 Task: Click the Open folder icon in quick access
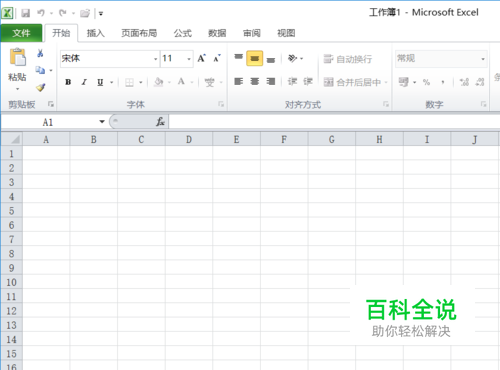(85, 13)
